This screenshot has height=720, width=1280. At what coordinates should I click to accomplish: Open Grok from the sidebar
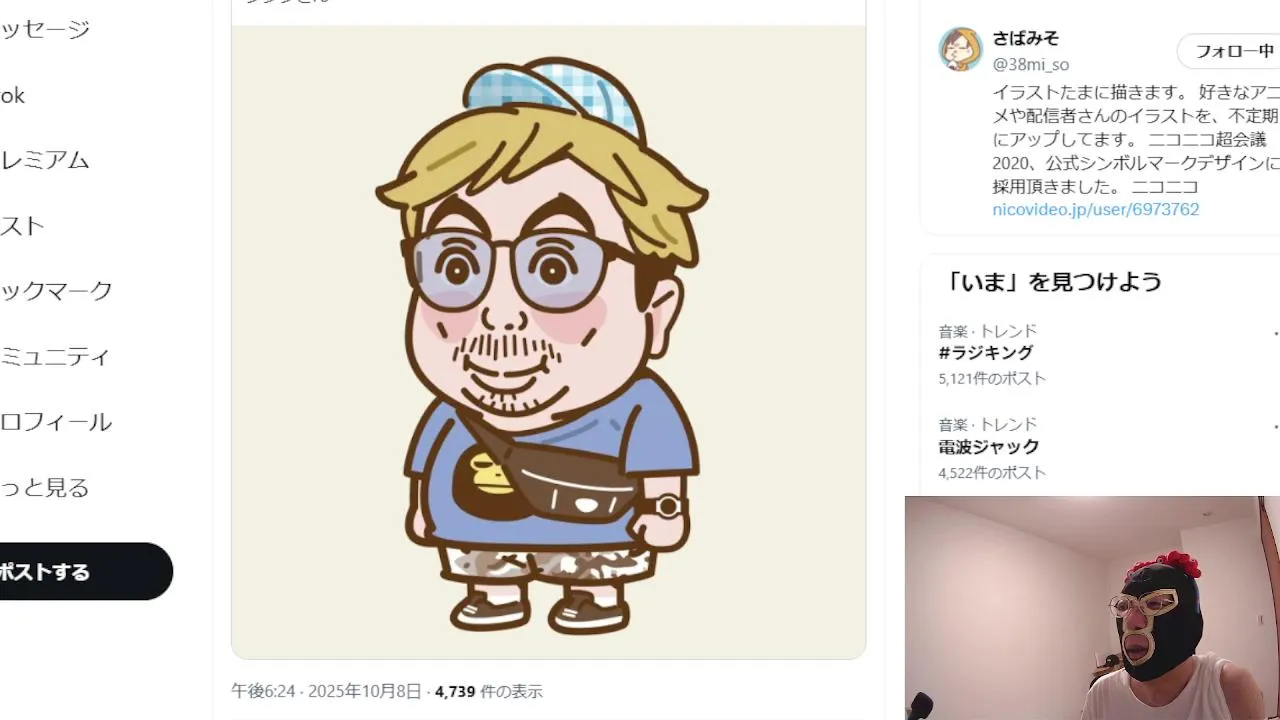point(12,95)
